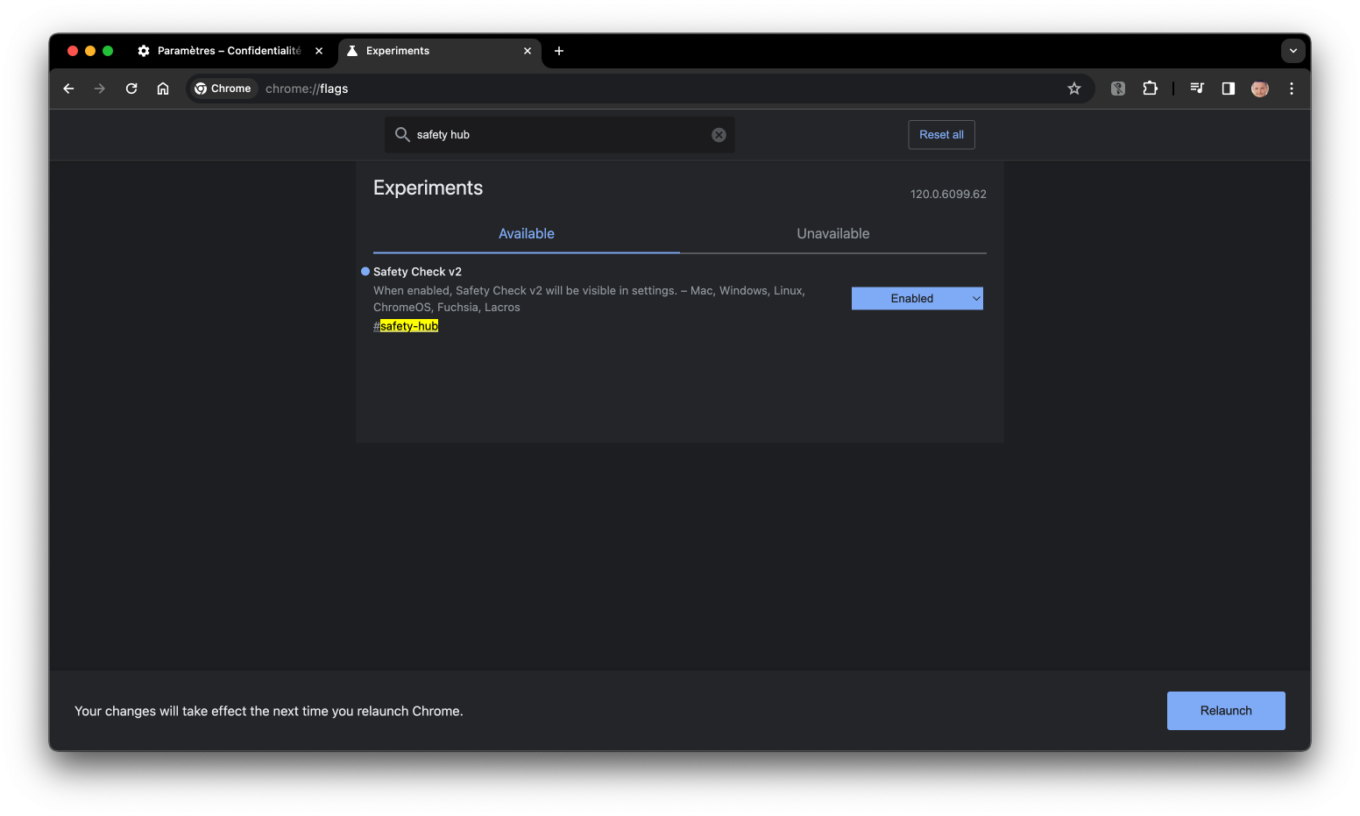Open the tab search chevron

[x=1293, y=51]
